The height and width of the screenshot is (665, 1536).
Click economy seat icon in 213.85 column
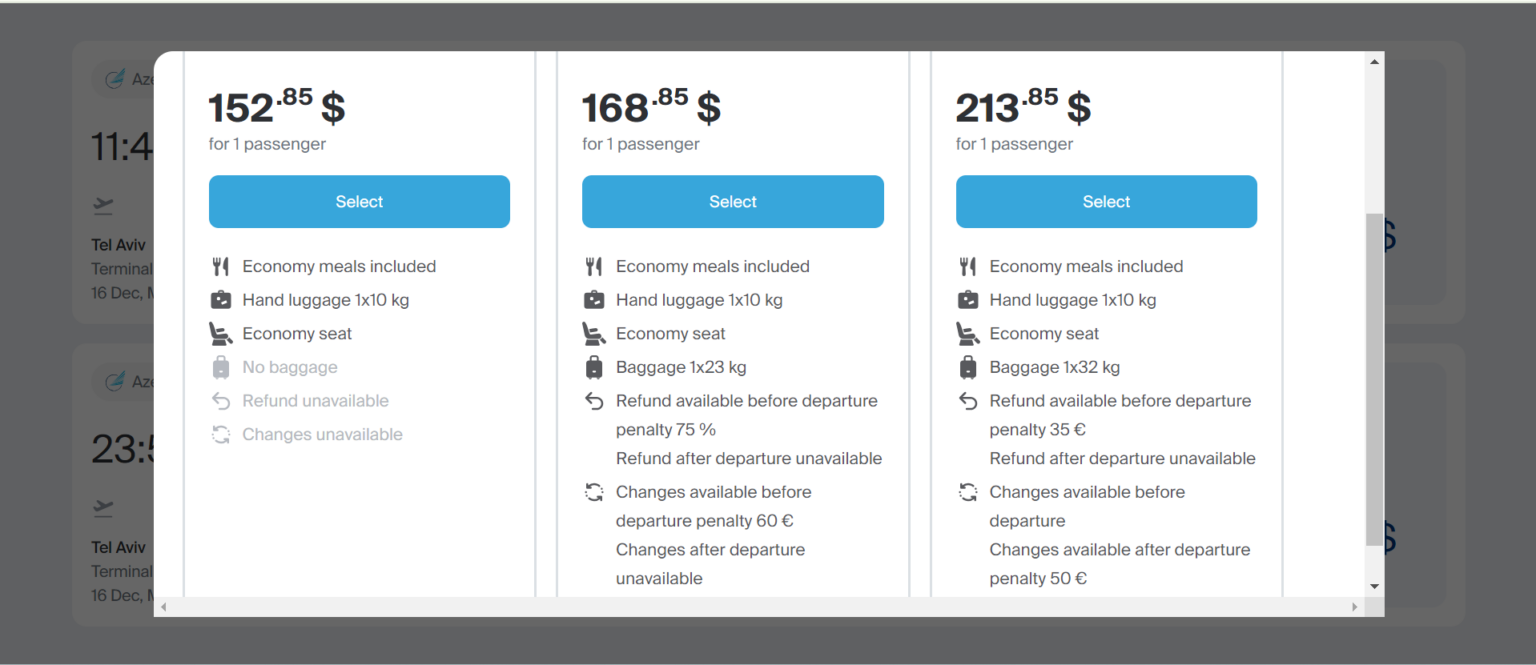coord(968,334)
